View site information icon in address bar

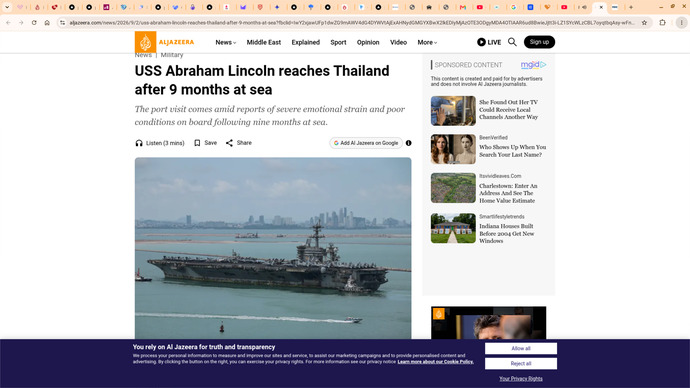click(62, 22)
